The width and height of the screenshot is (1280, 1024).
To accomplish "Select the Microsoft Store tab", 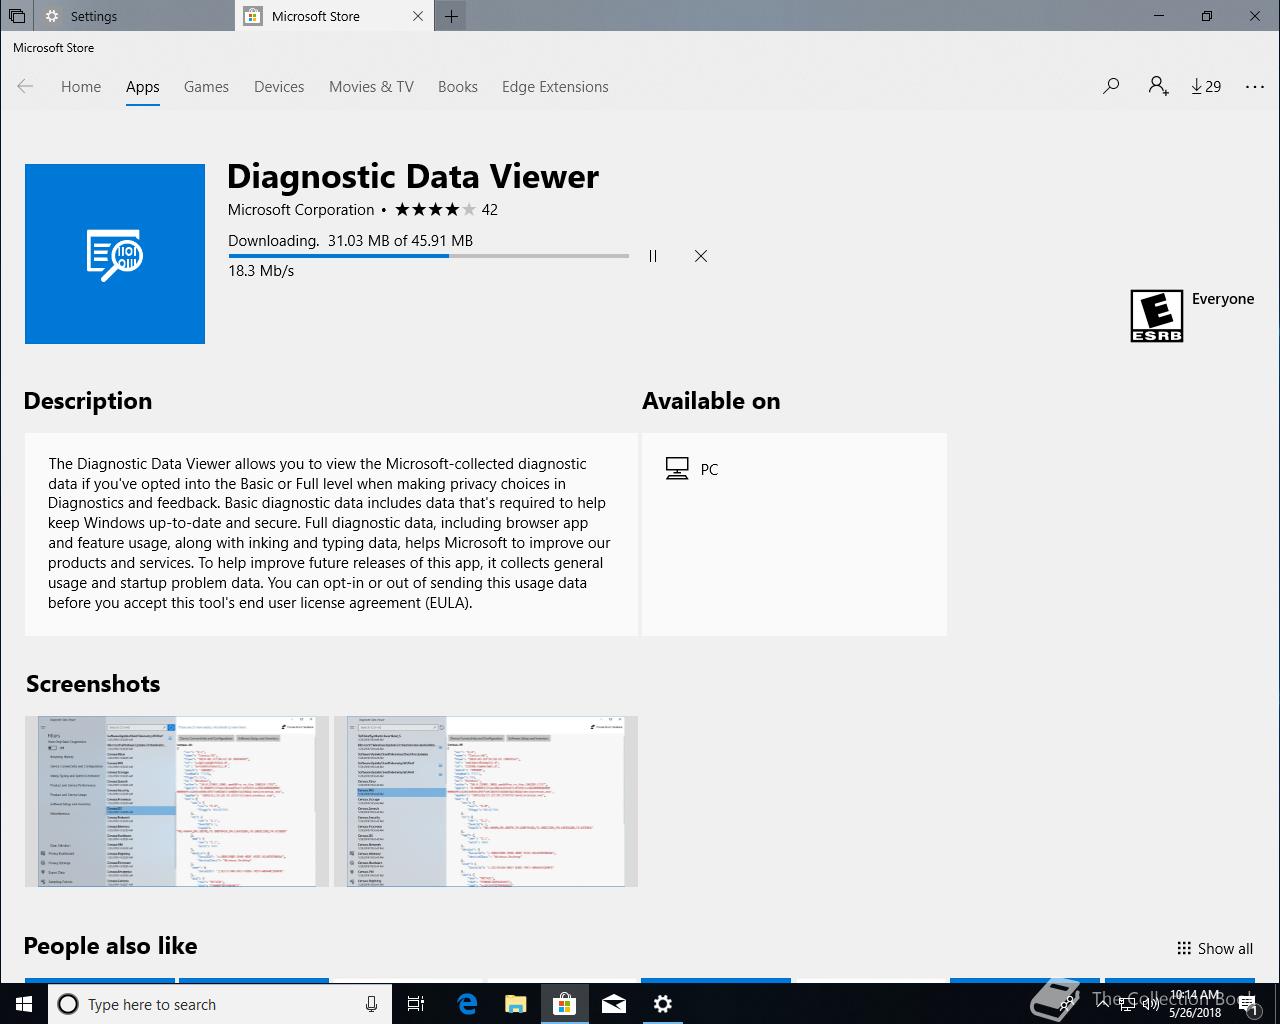I will [x=335, y=16].
